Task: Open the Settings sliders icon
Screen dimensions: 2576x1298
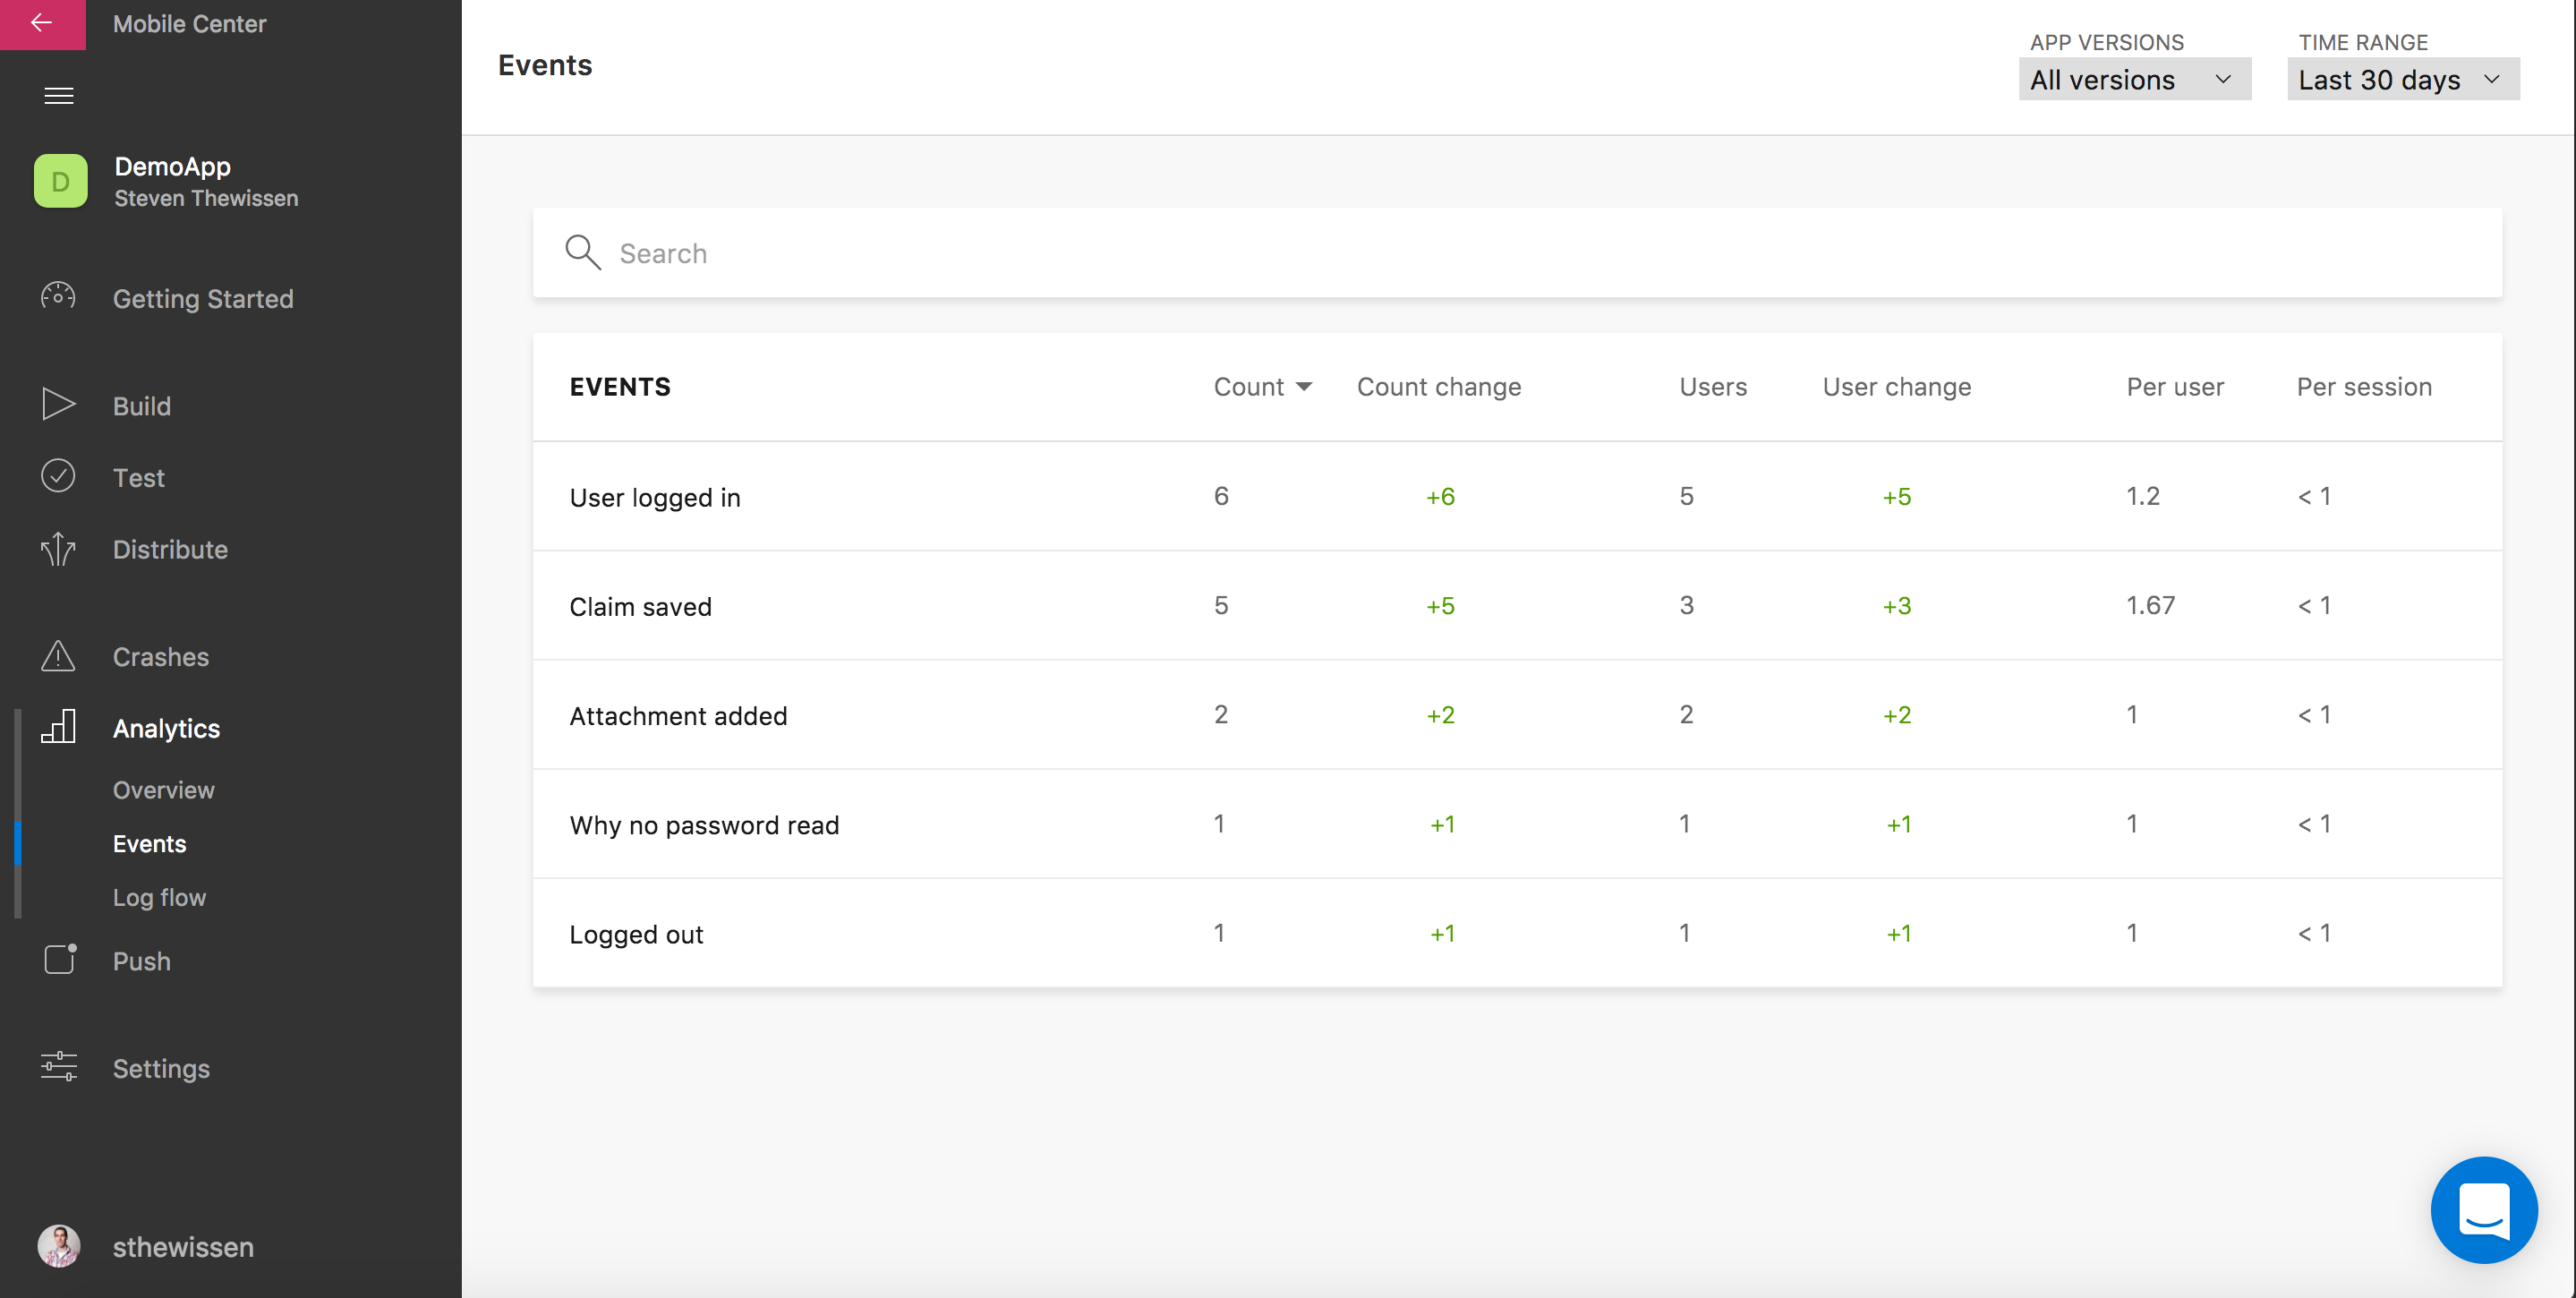Action: coord(58,1066)
